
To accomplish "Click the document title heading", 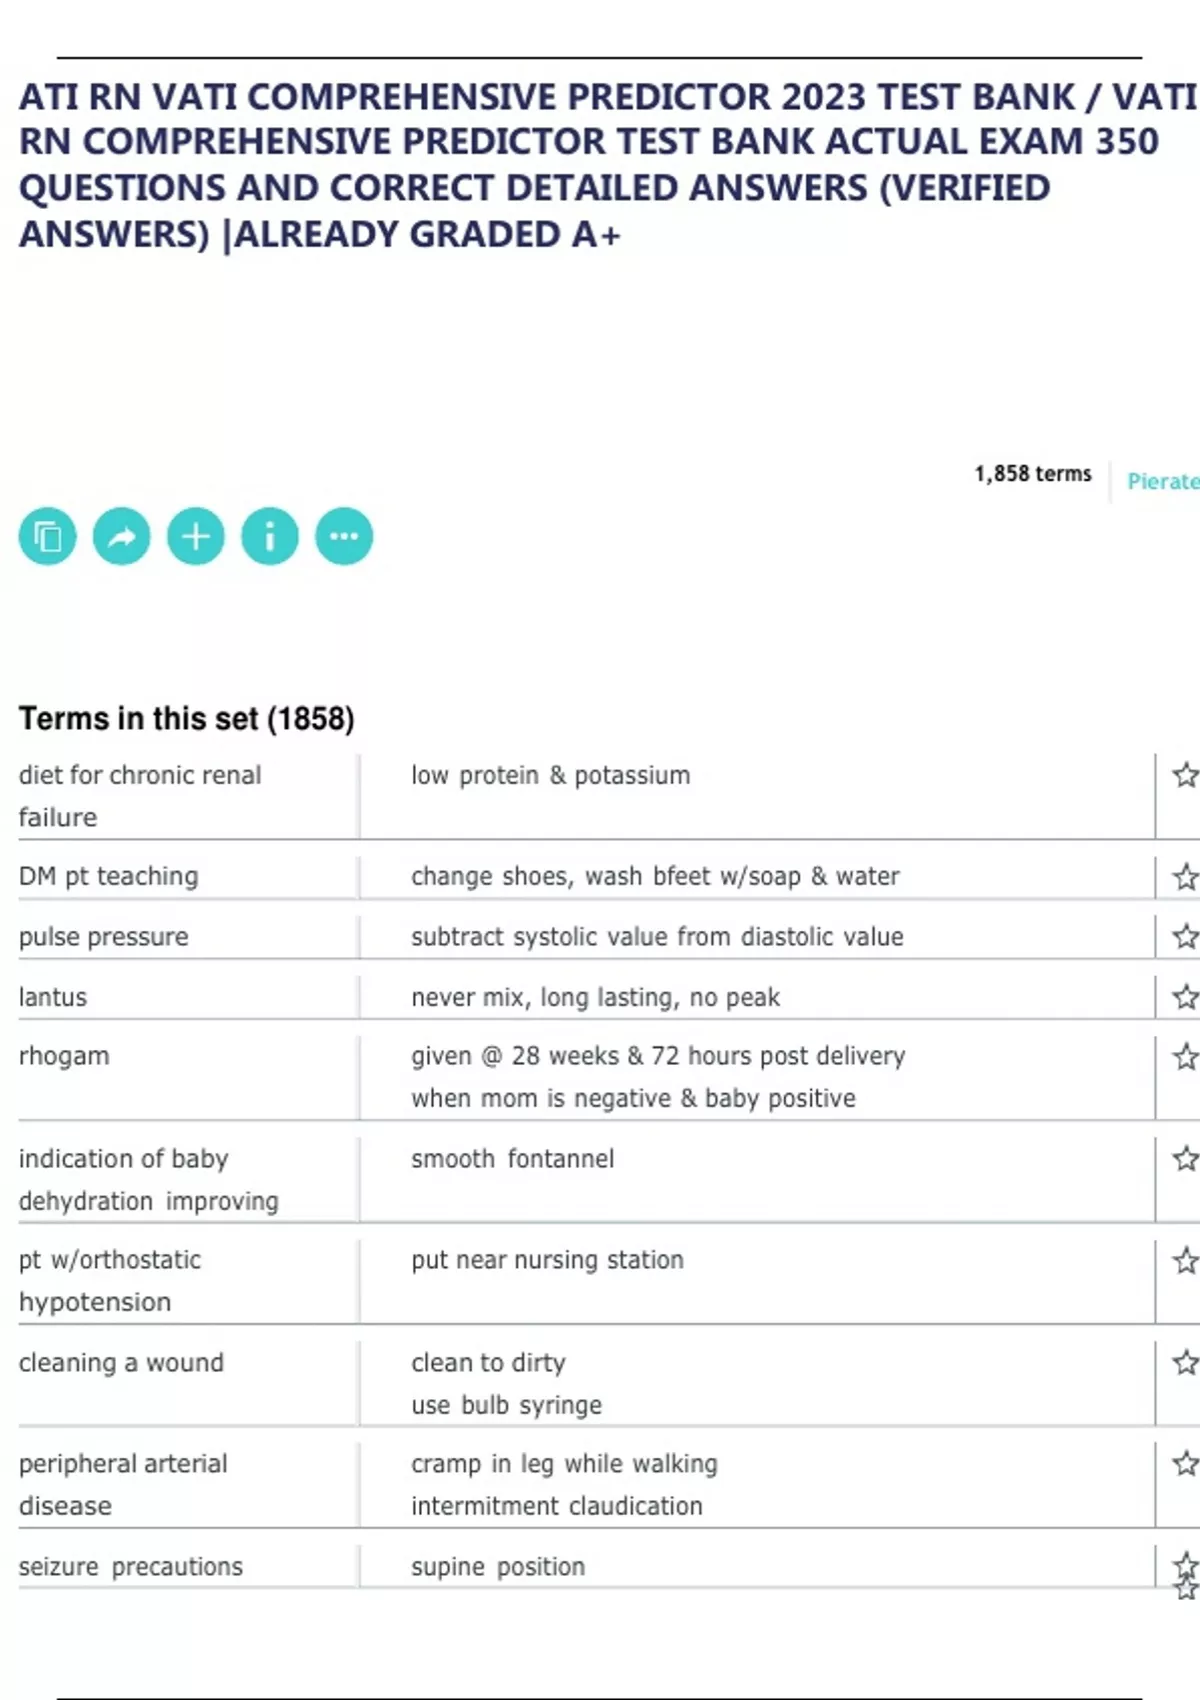I will pyautogui.click(x=600, y=165).
